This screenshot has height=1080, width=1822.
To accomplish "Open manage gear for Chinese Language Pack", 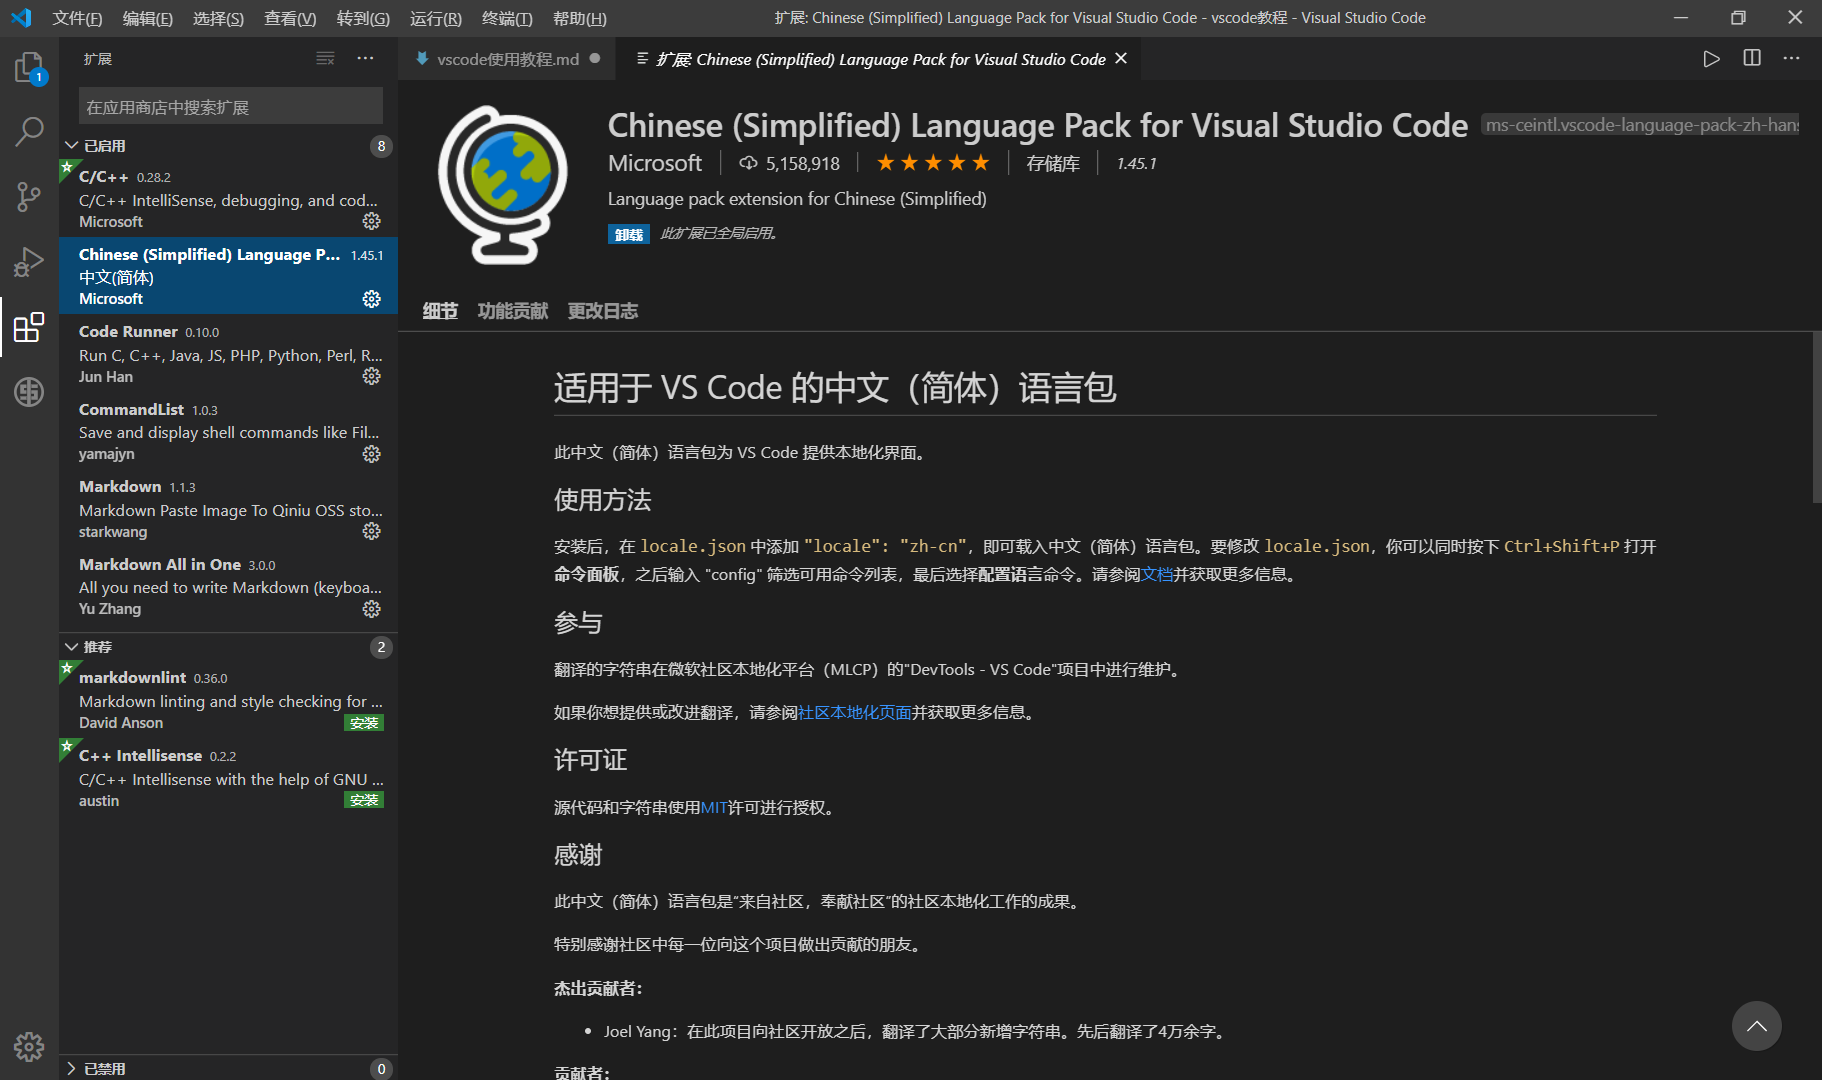I will [372, 299].
